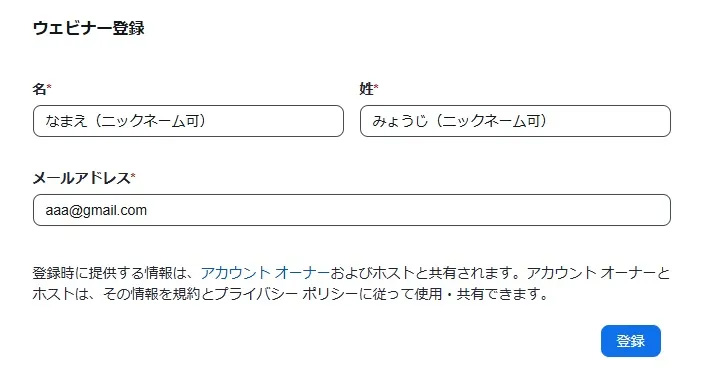Viewport: 705px width, 372px height.
Task: Click the 名 first name input field
Action: click(x=188, y=121)
